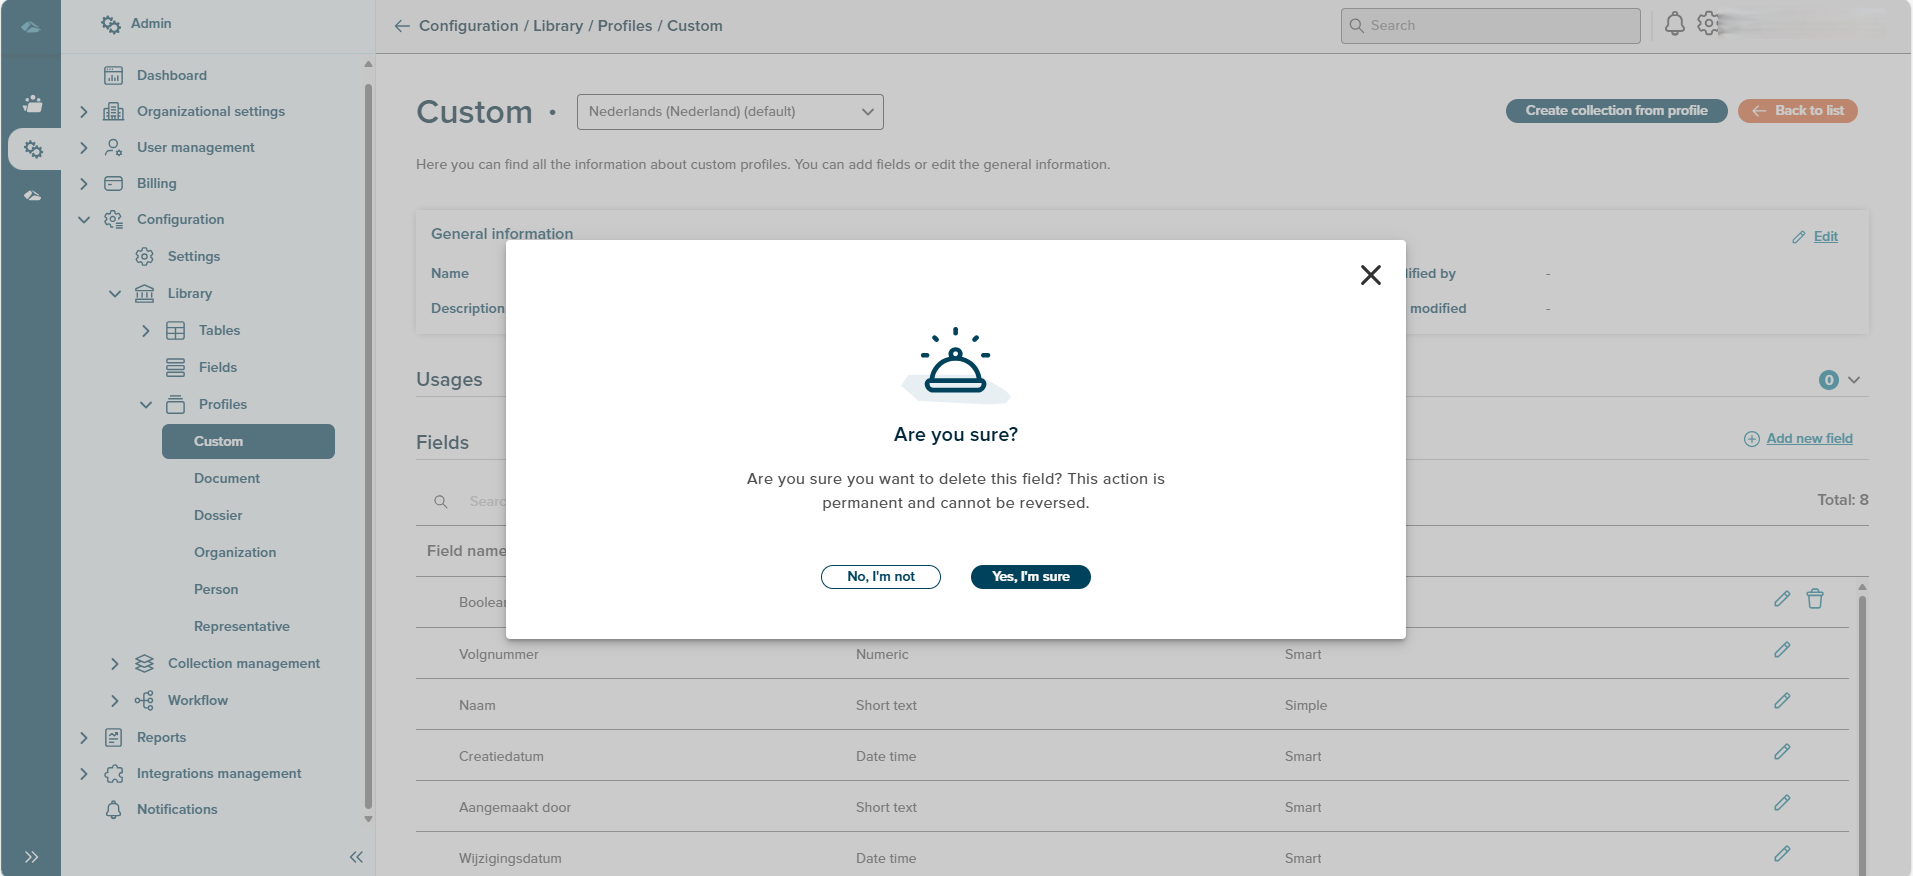Click the notifications bell icon in header

coord(1674,24)
